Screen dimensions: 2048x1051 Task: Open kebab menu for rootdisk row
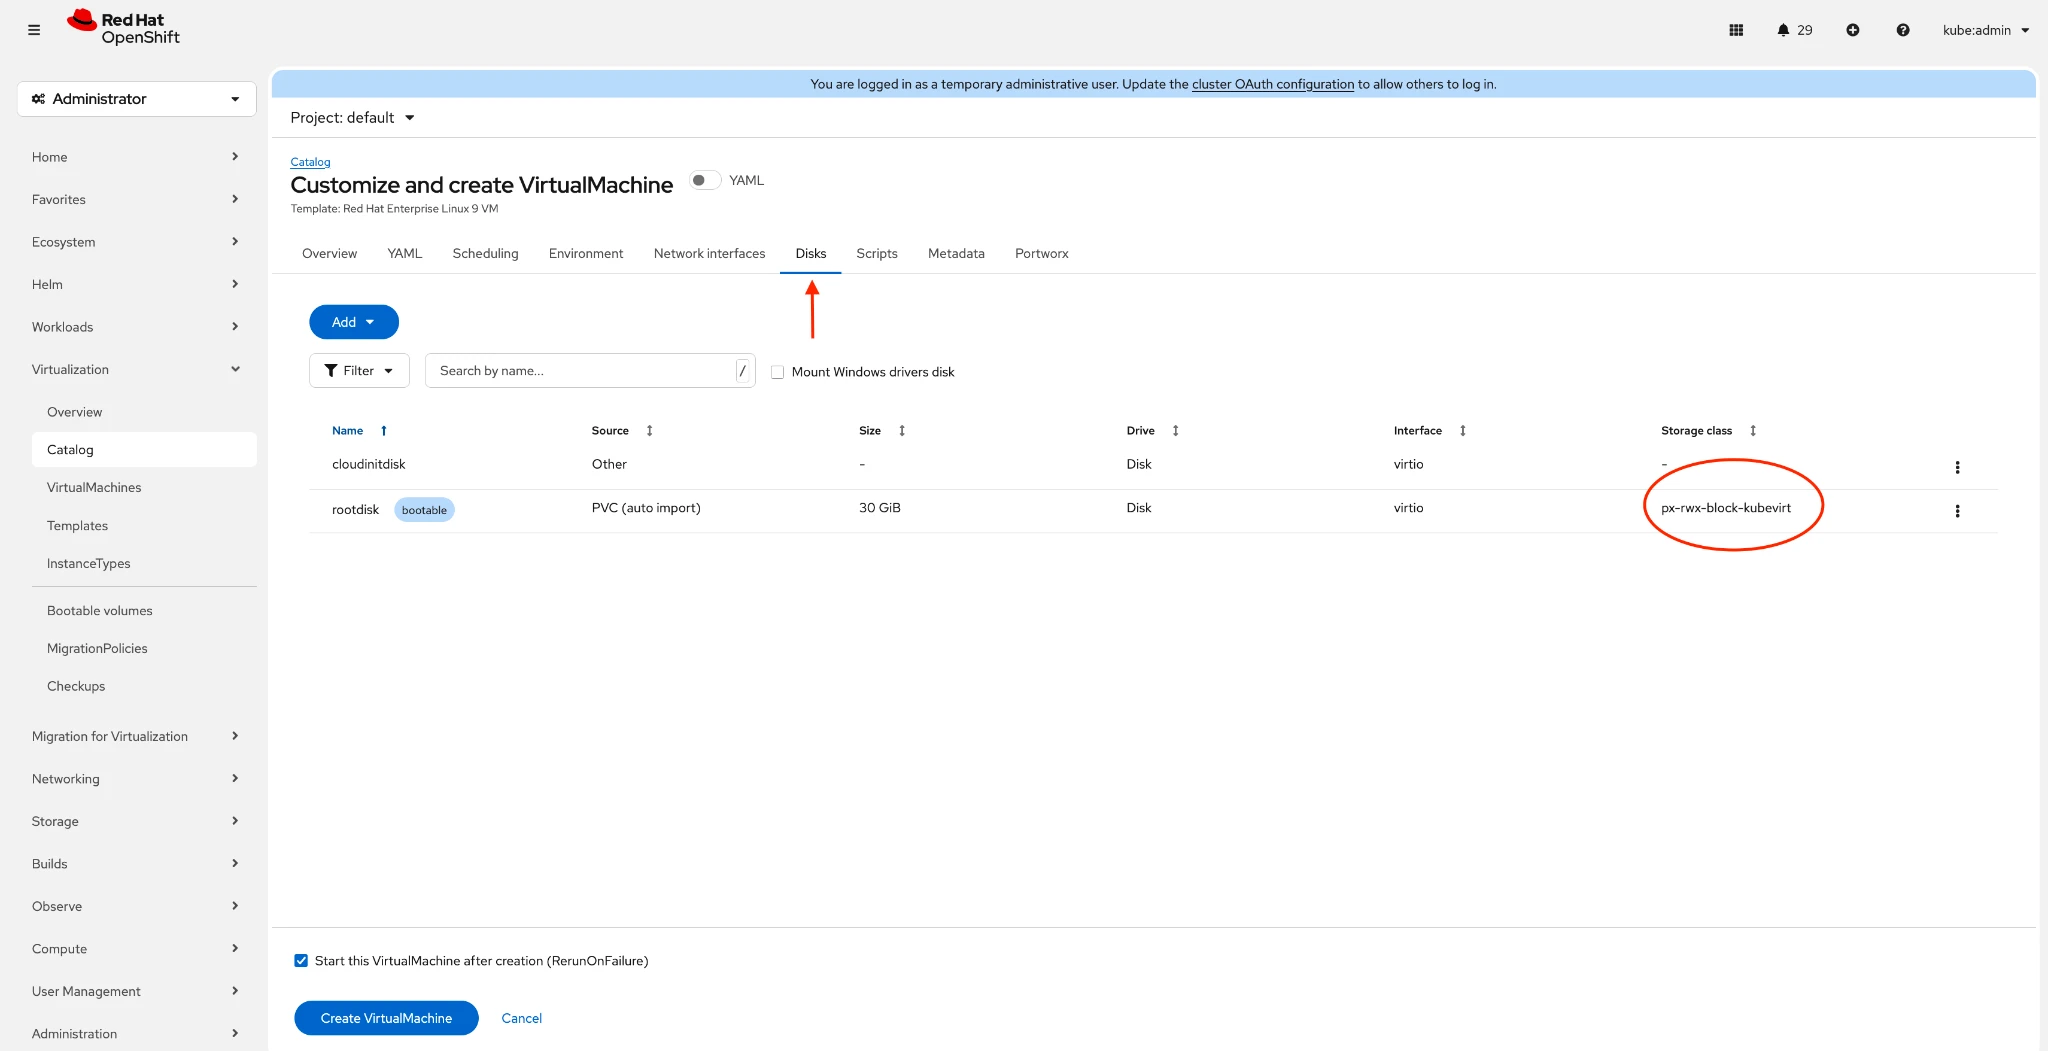pyautogui.click(x=1957, y=511)
